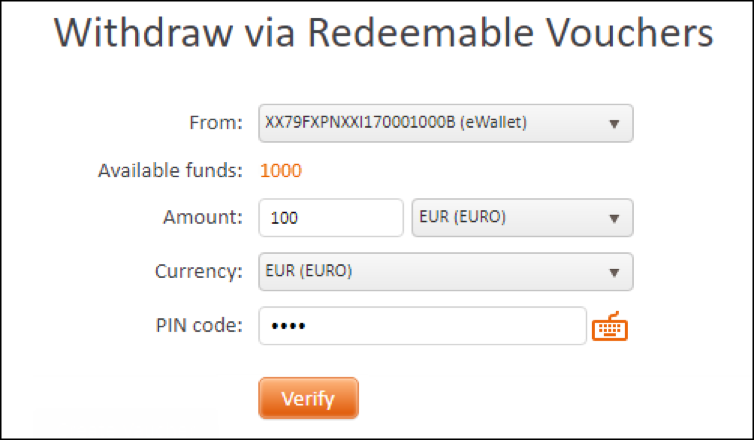Click the Withdraw via Redeemable Vouchers heading
Viewport: 754px width, 440px height.
pos(383,33)
